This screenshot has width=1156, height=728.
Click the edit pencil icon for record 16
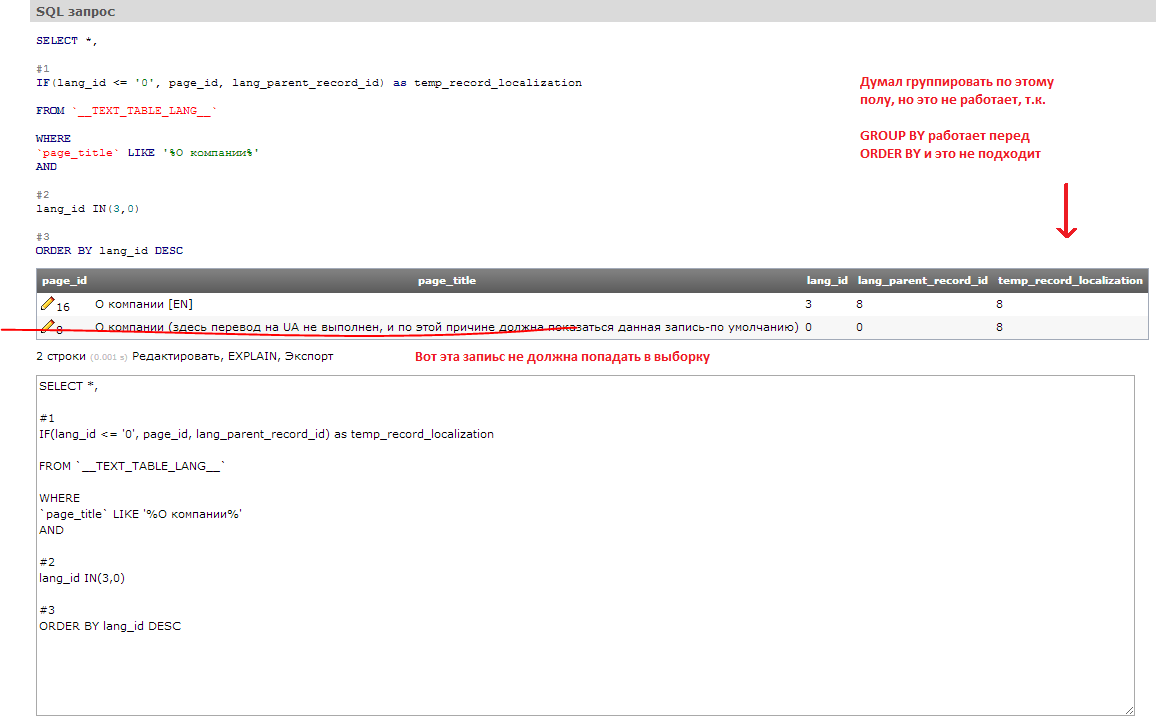47,303
